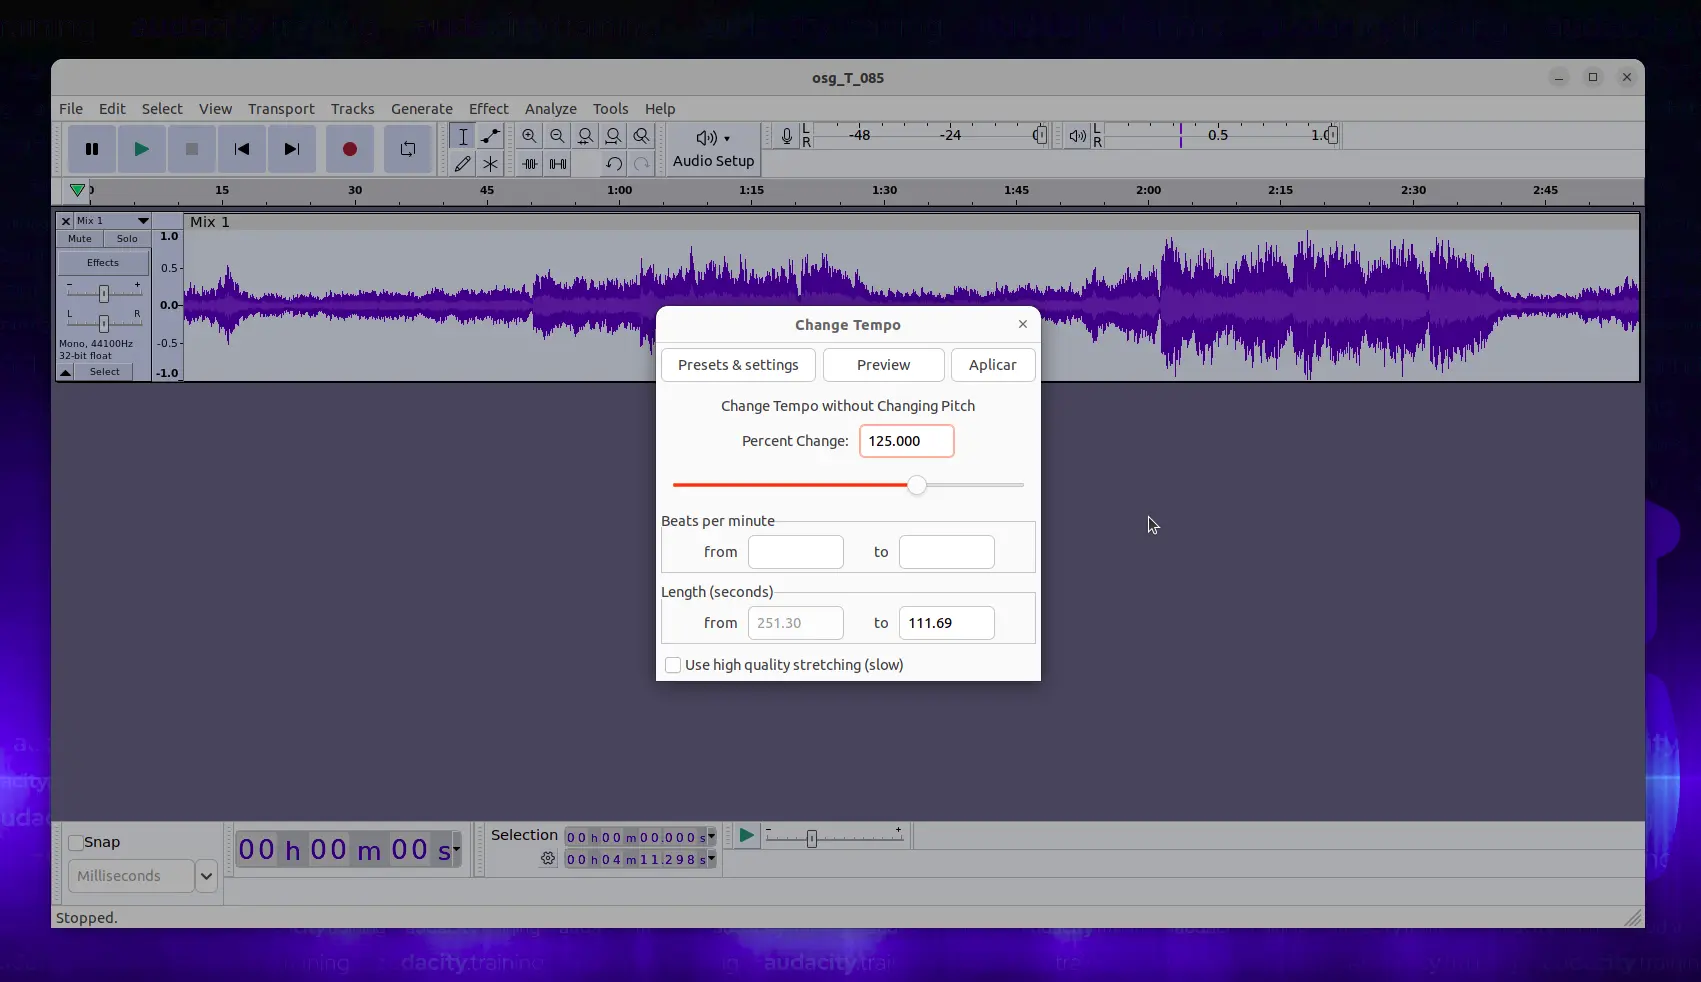
Task: Click the Length to field showing 111.69
Action: click(947, 623)
